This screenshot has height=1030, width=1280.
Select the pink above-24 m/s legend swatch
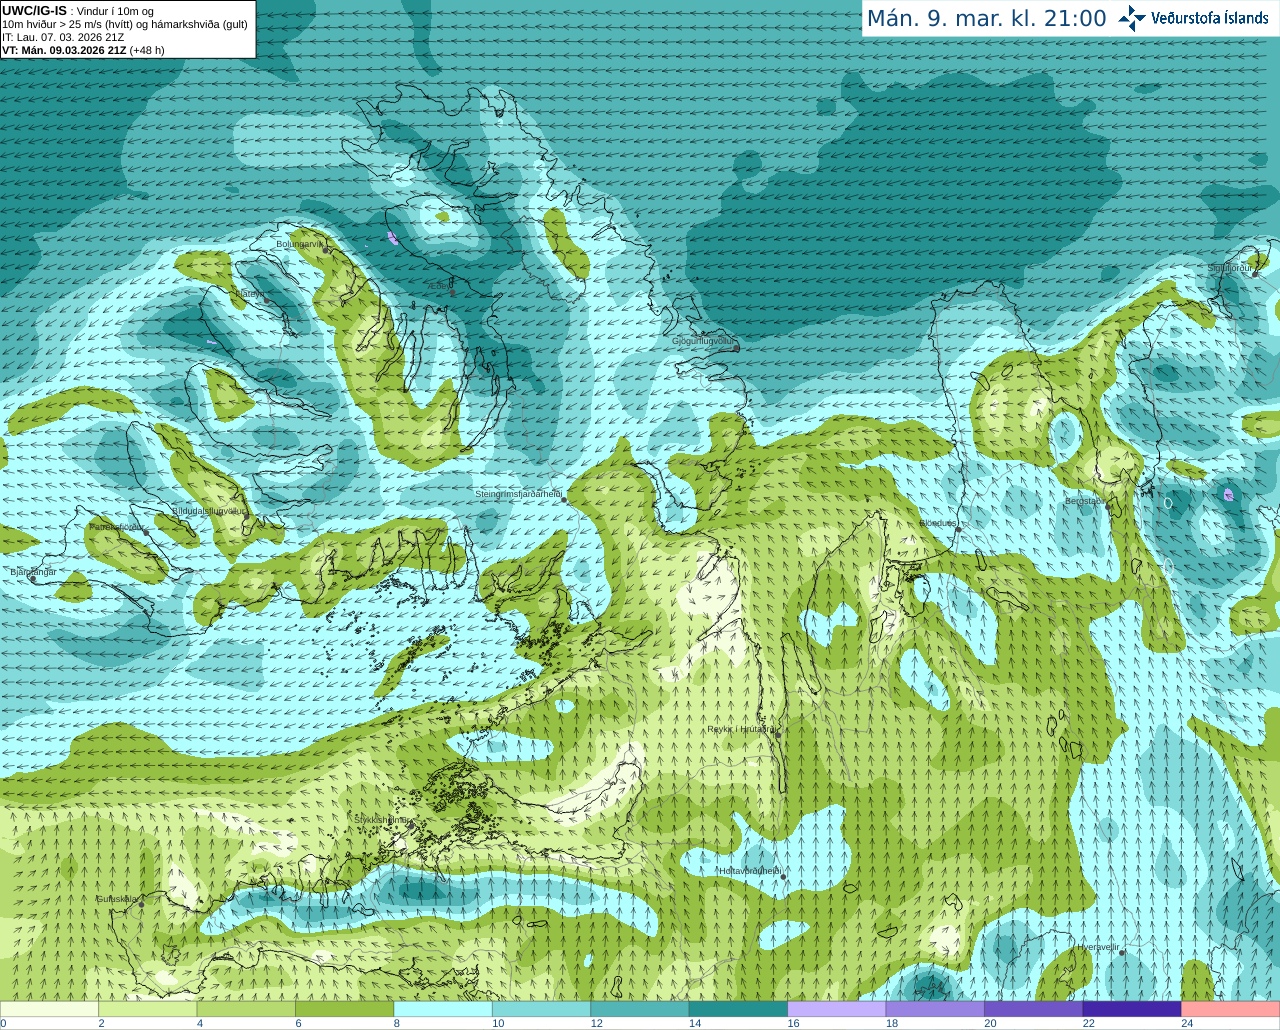point(1231,1009)
